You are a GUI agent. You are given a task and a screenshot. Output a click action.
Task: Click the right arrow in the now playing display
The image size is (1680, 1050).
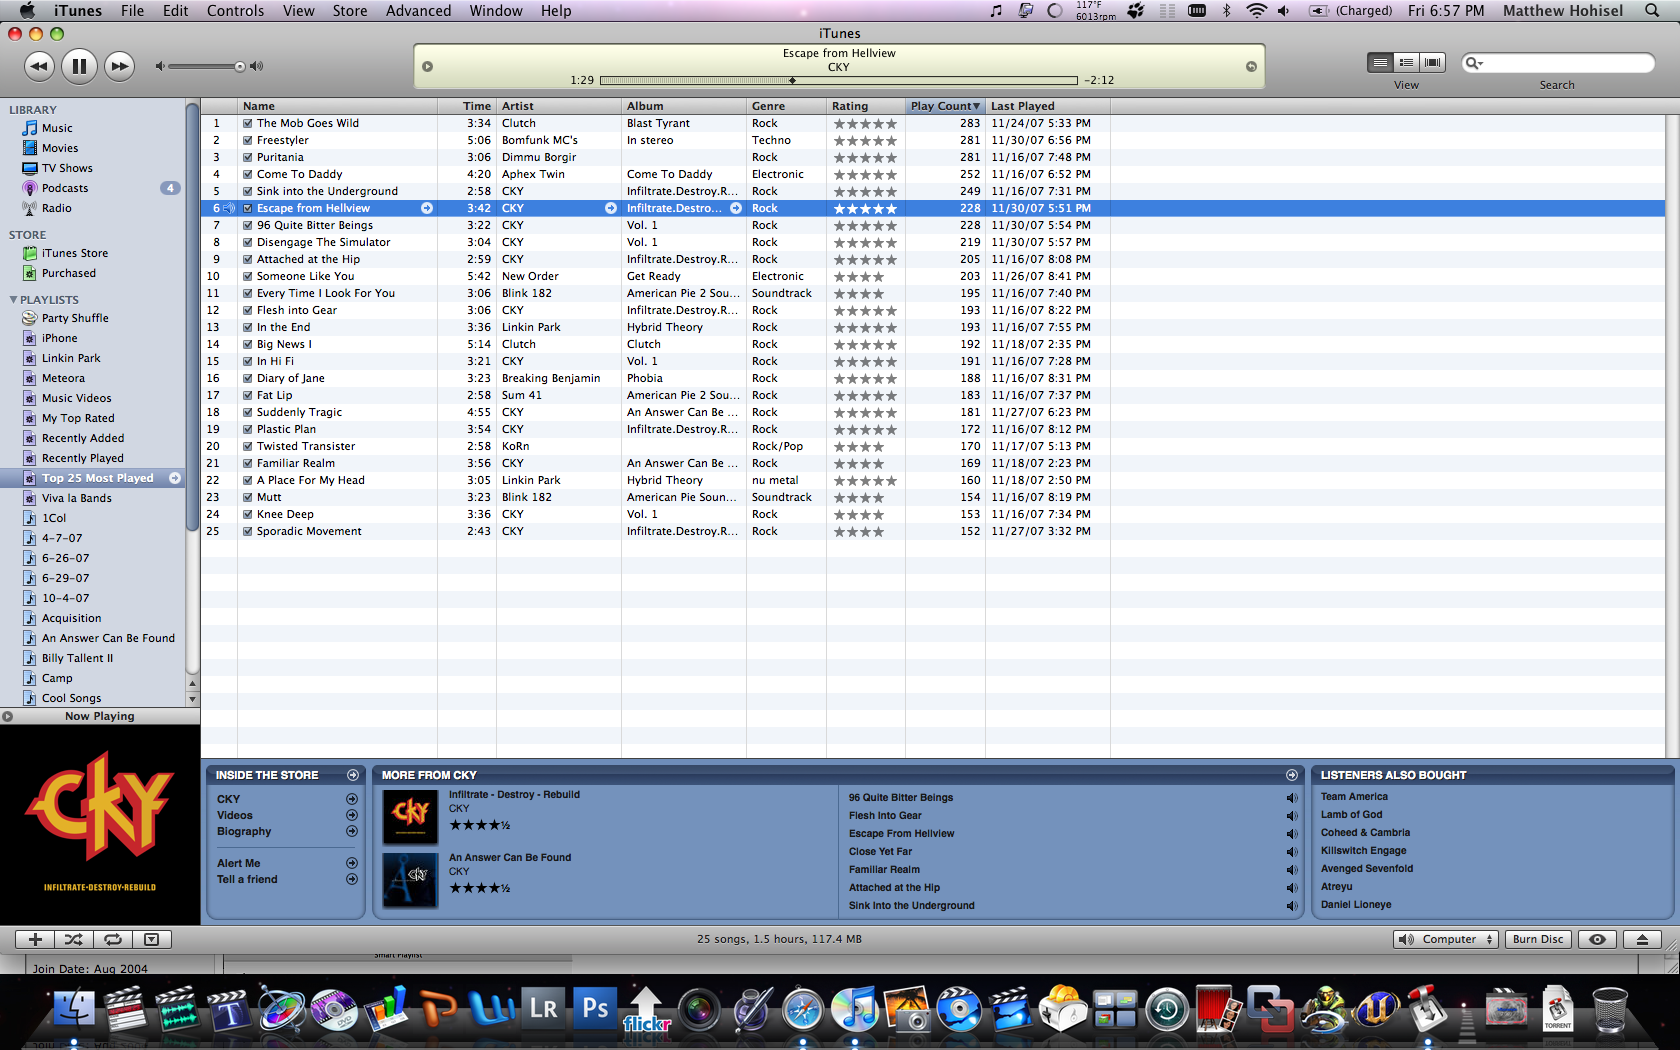pos(1251,66)
